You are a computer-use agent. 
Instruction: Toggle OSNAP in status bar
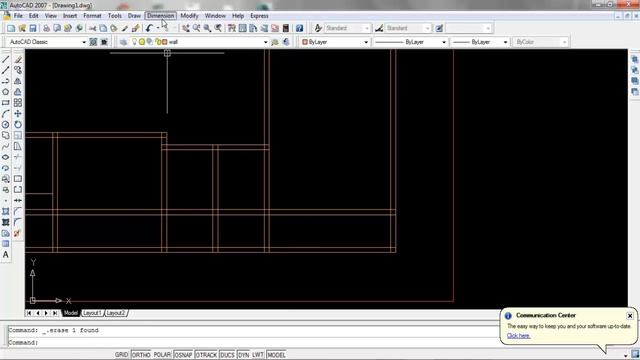click(183, 355)
